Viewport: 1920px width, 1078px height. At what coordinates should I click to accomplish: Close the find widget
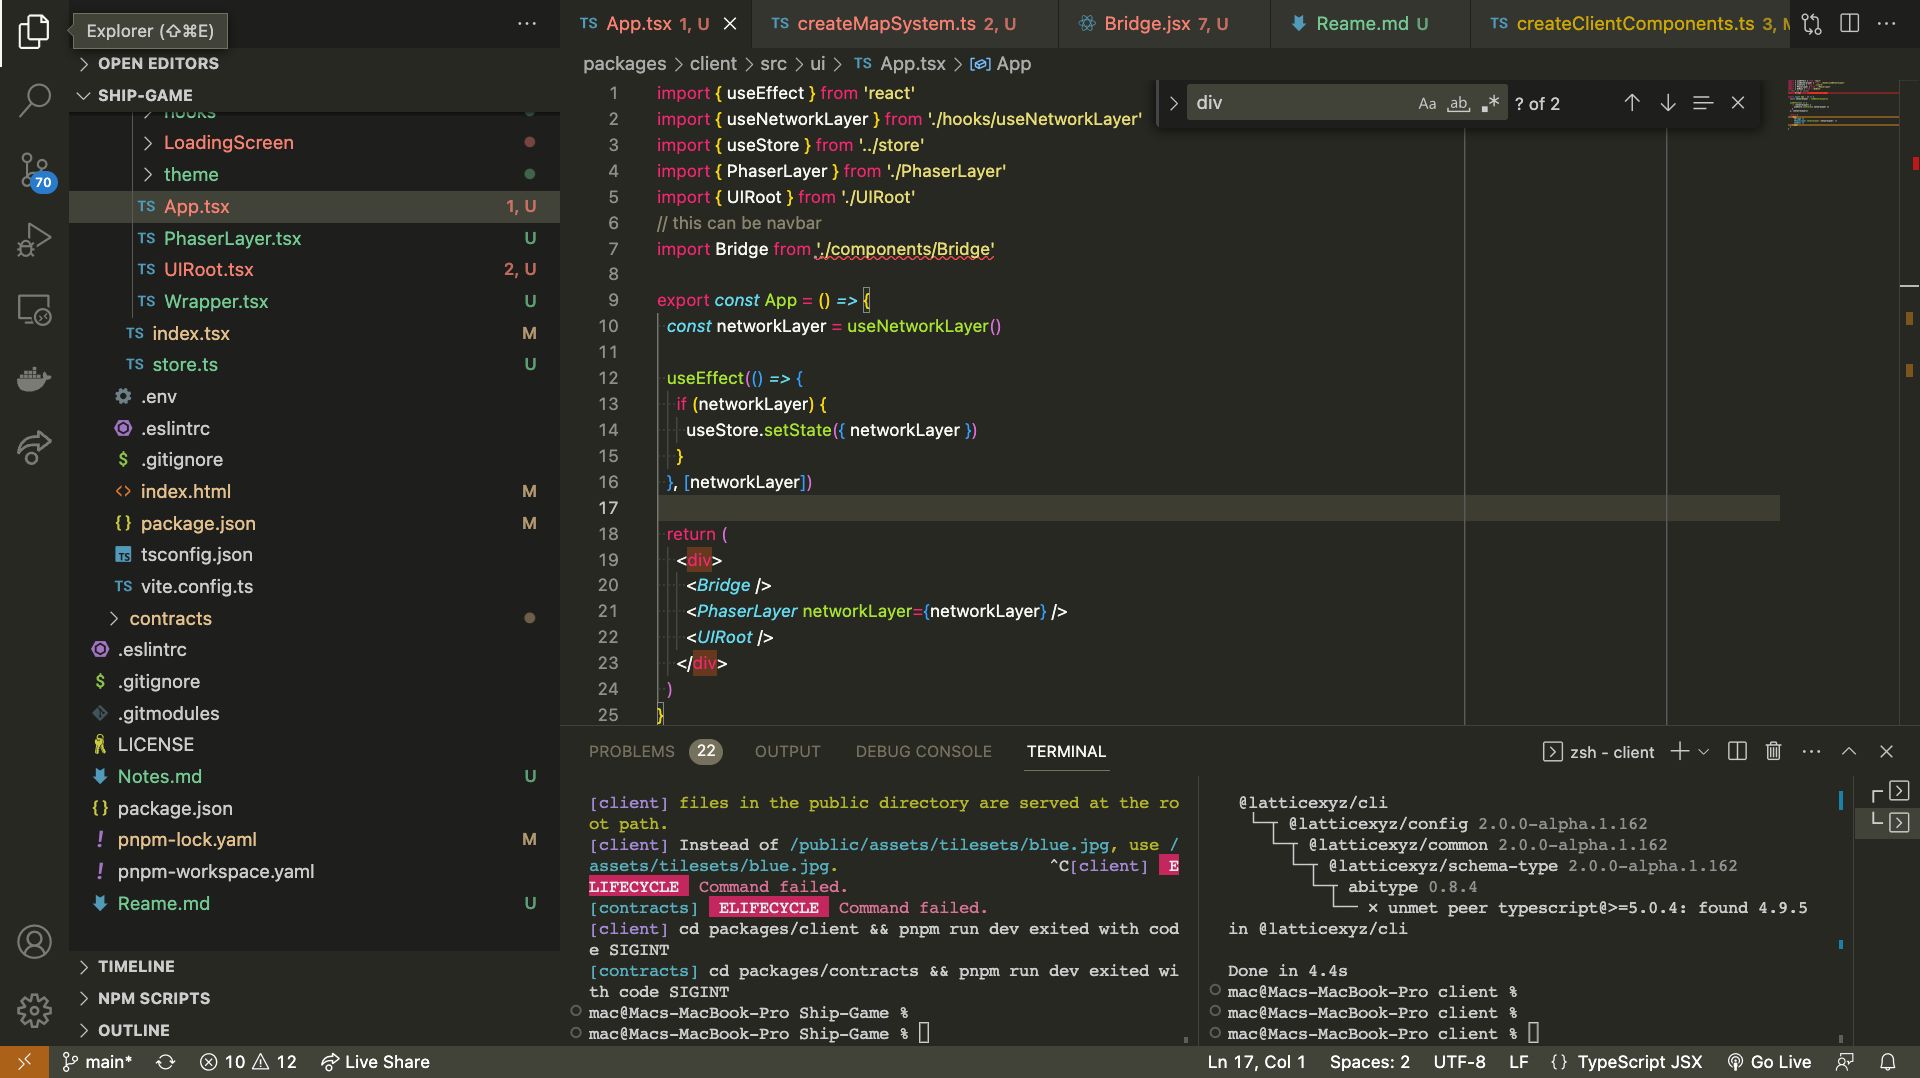coord(1738,103)
